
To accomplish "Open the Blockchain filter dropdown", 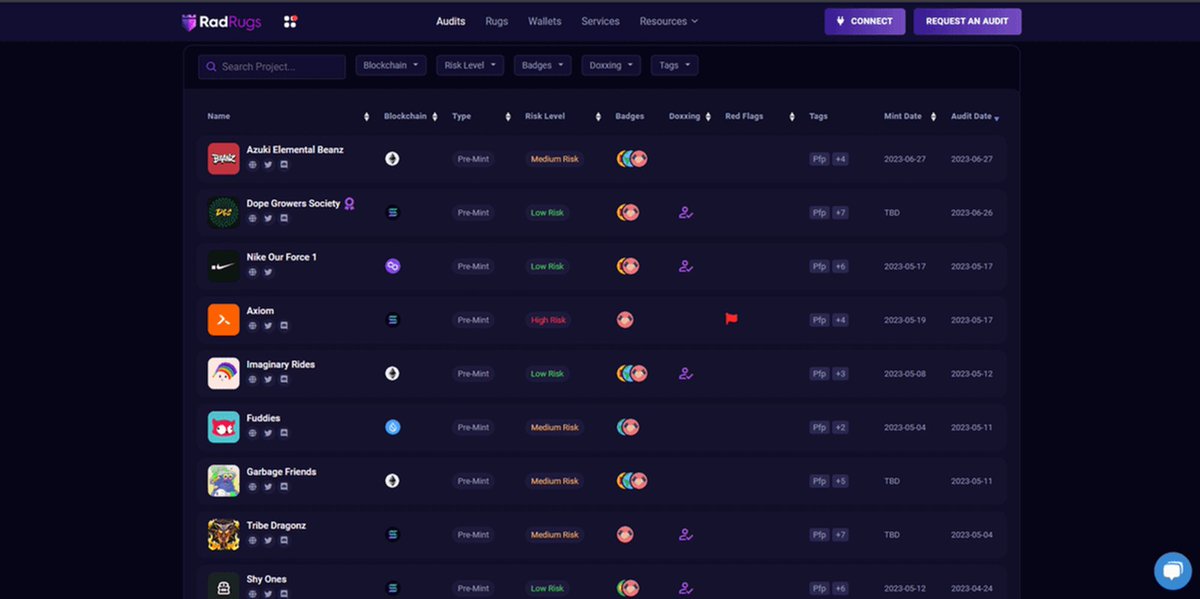I will coord(391,65).
